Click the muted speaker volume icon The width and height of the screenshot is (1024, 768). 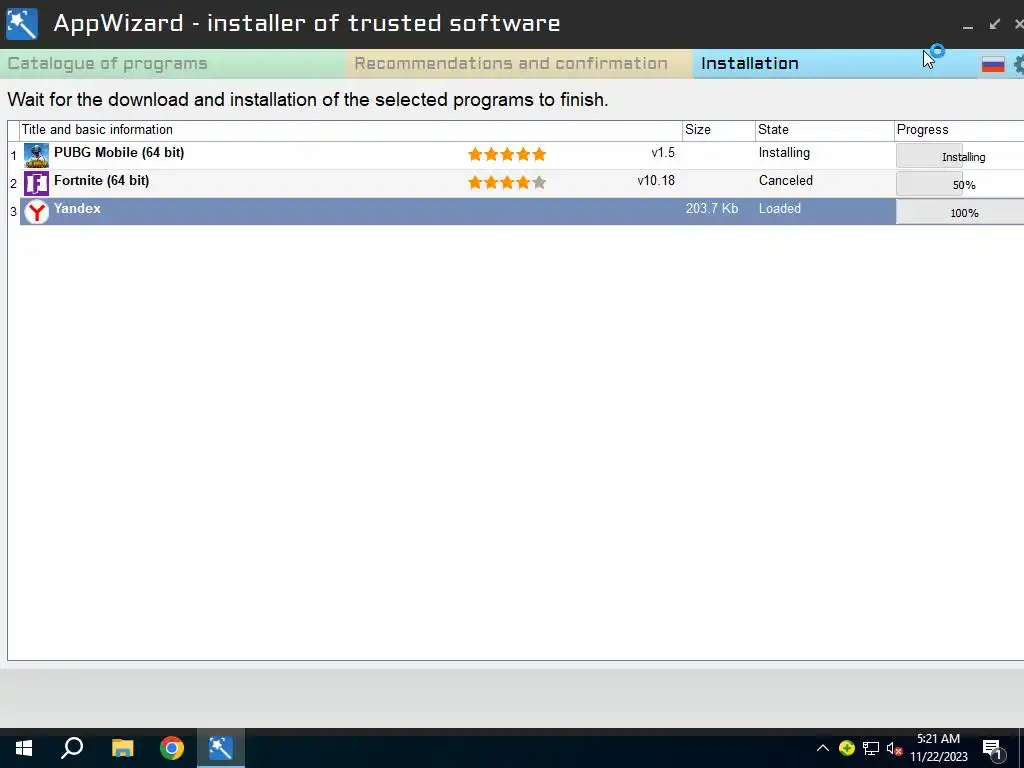coord(895,749)
